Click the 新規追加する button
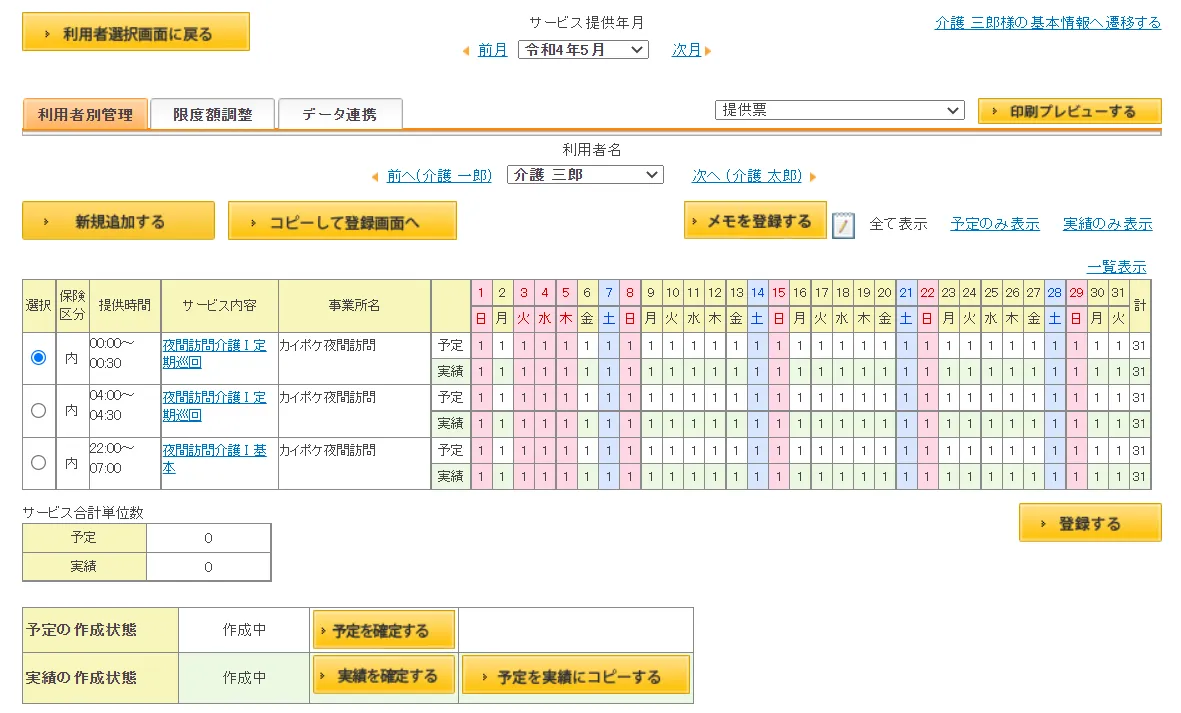This screenshot has height=713, width=1181. point(118,220)
